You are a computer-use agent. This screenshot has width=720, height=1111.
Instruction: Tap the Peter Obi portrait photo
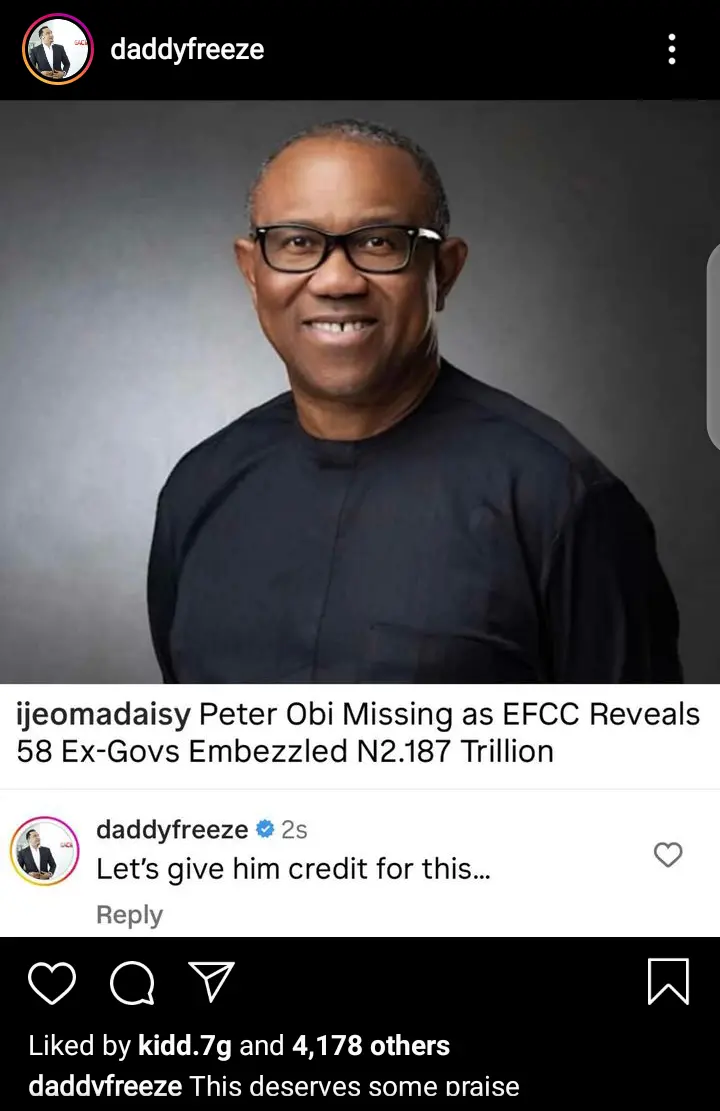pyautogui.click(x=360, y=392)
